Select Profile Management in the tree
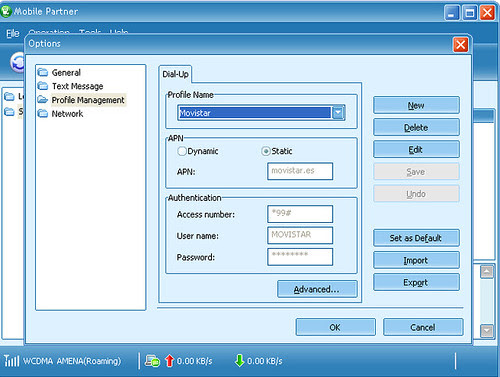Image resolution: width=500 pixels, height=377 pixels. tap(88, 100)
